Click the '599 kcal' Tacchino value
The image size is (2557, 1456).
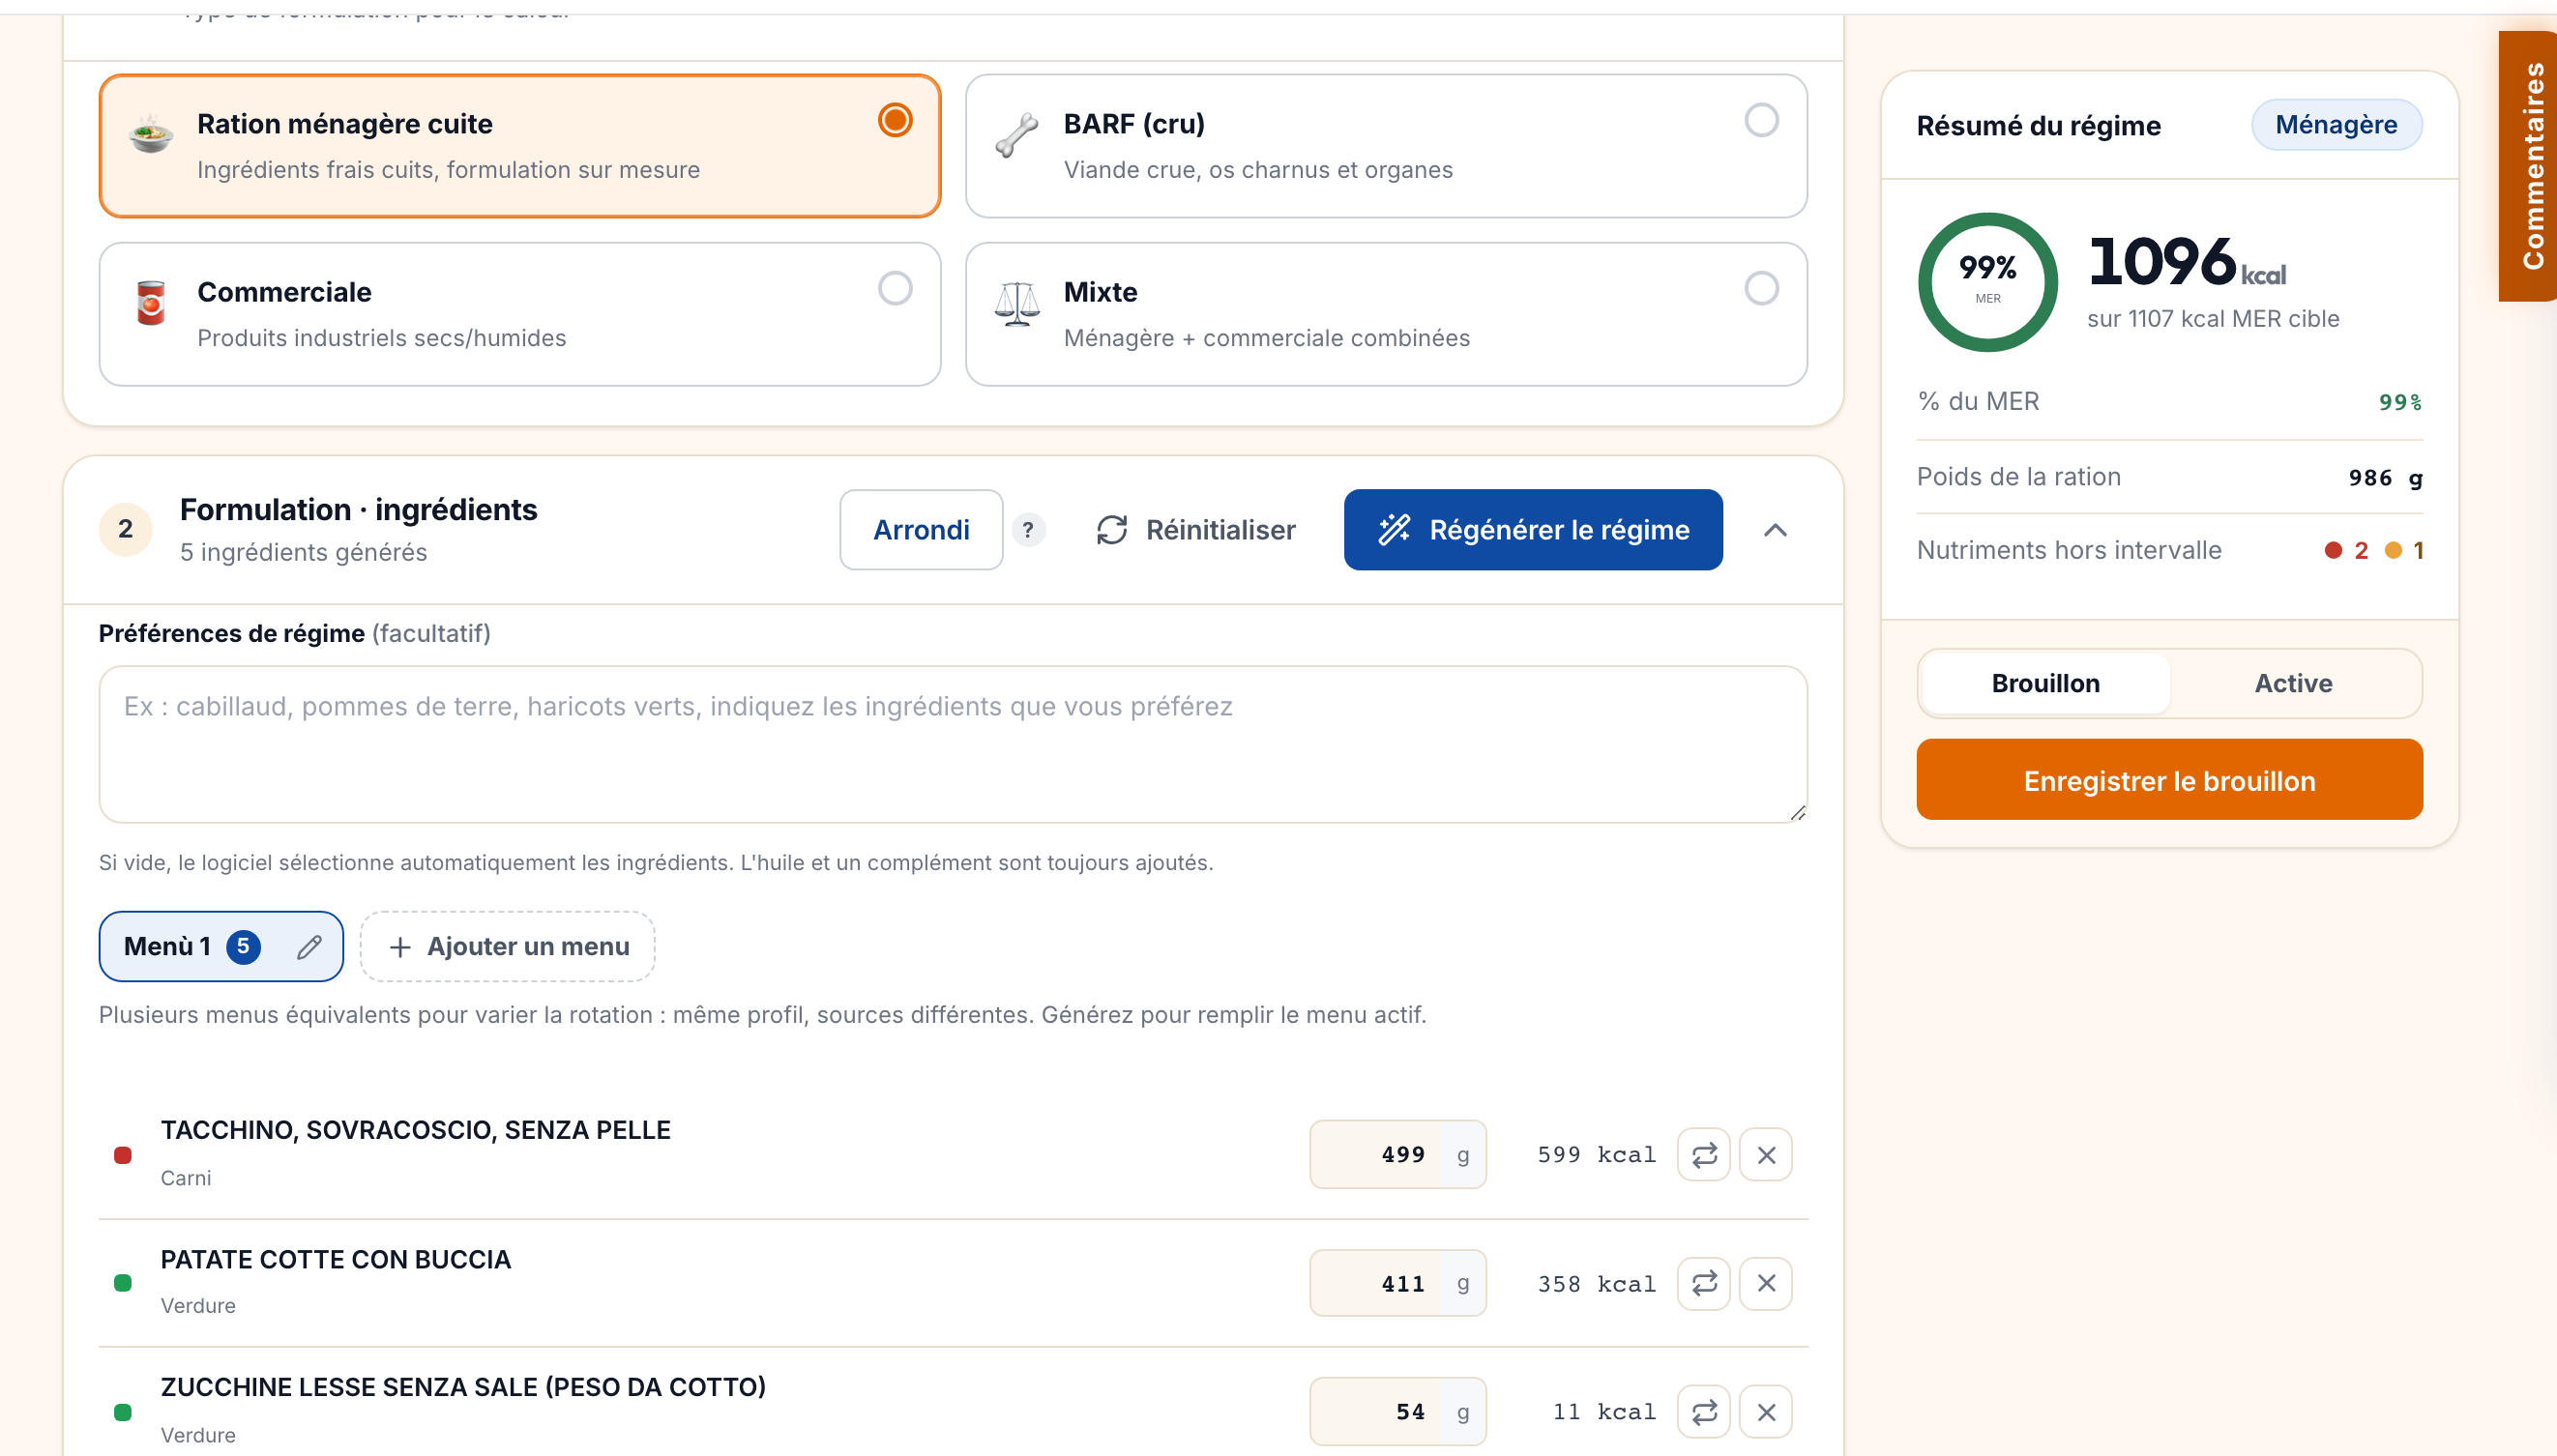[1596, 1155]
